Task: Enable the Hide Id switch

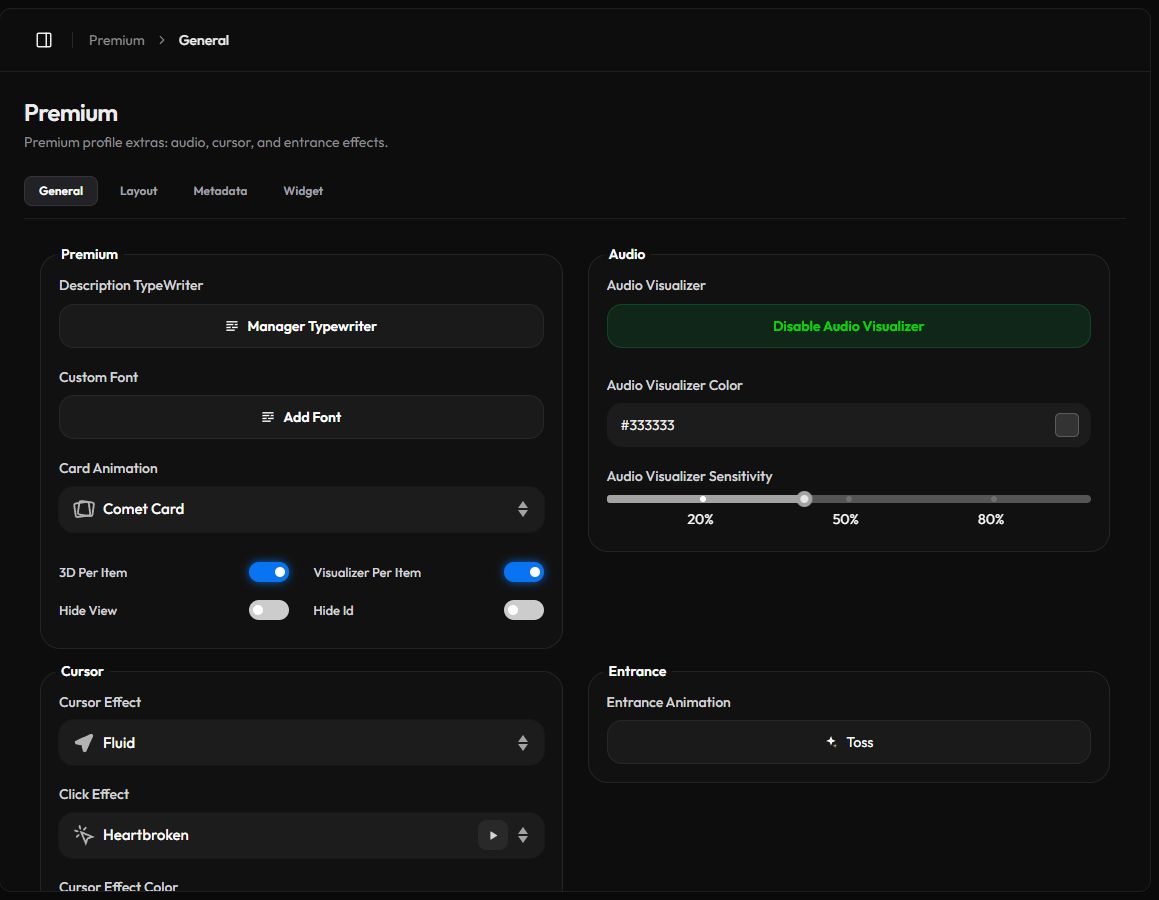Action: [523, 610]
